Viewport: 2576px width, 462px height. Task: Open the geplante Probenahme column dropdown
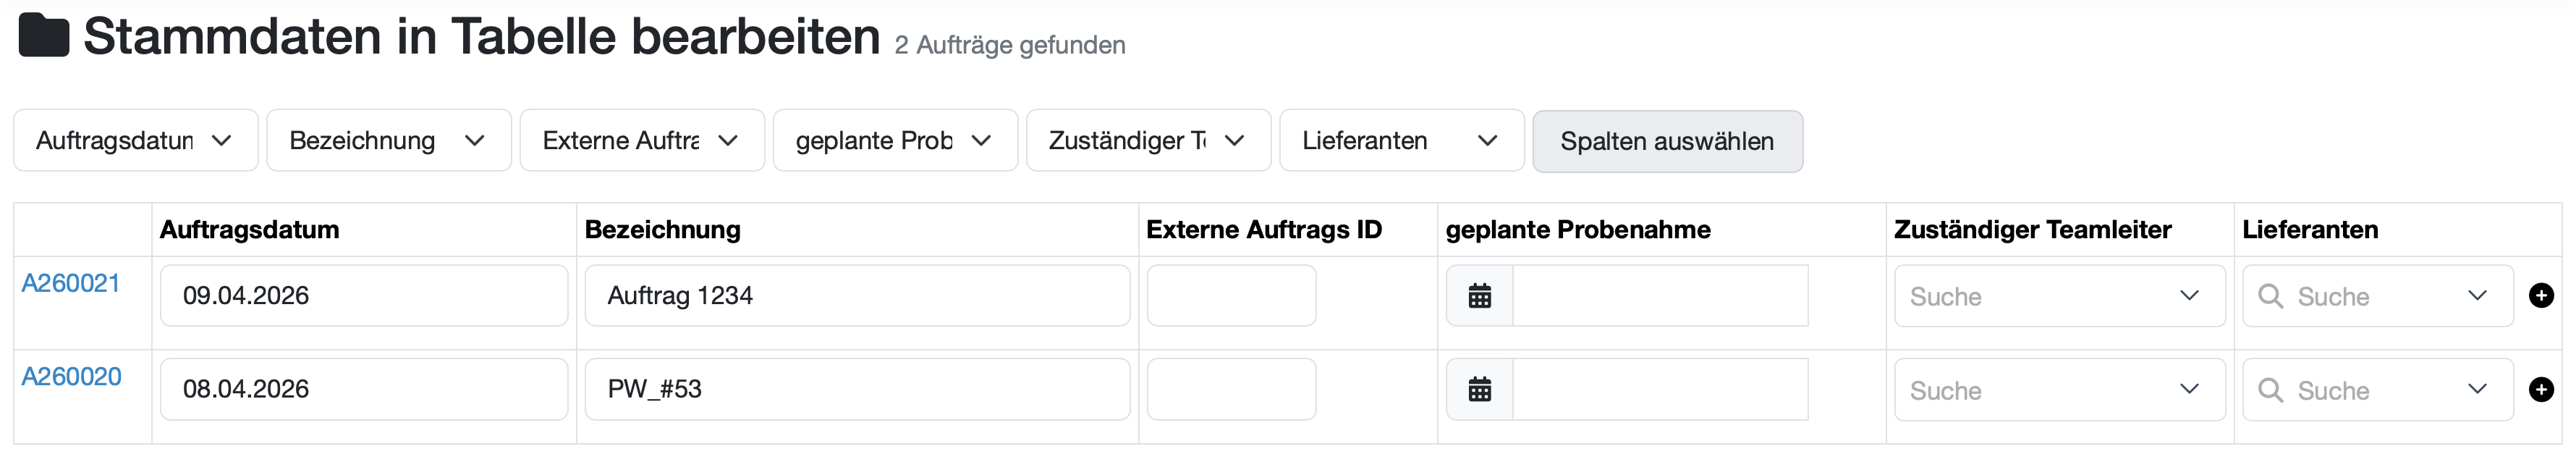[x=895, y=140]
